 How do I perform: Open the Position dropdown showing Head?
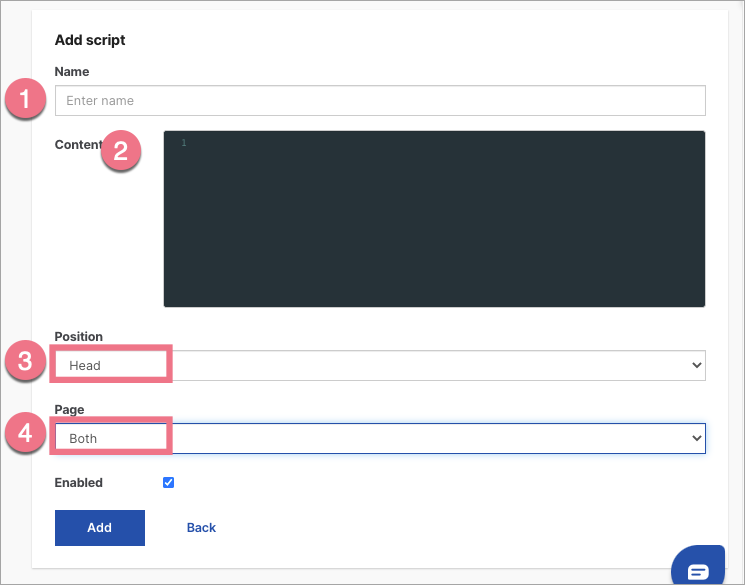(380, 366)
